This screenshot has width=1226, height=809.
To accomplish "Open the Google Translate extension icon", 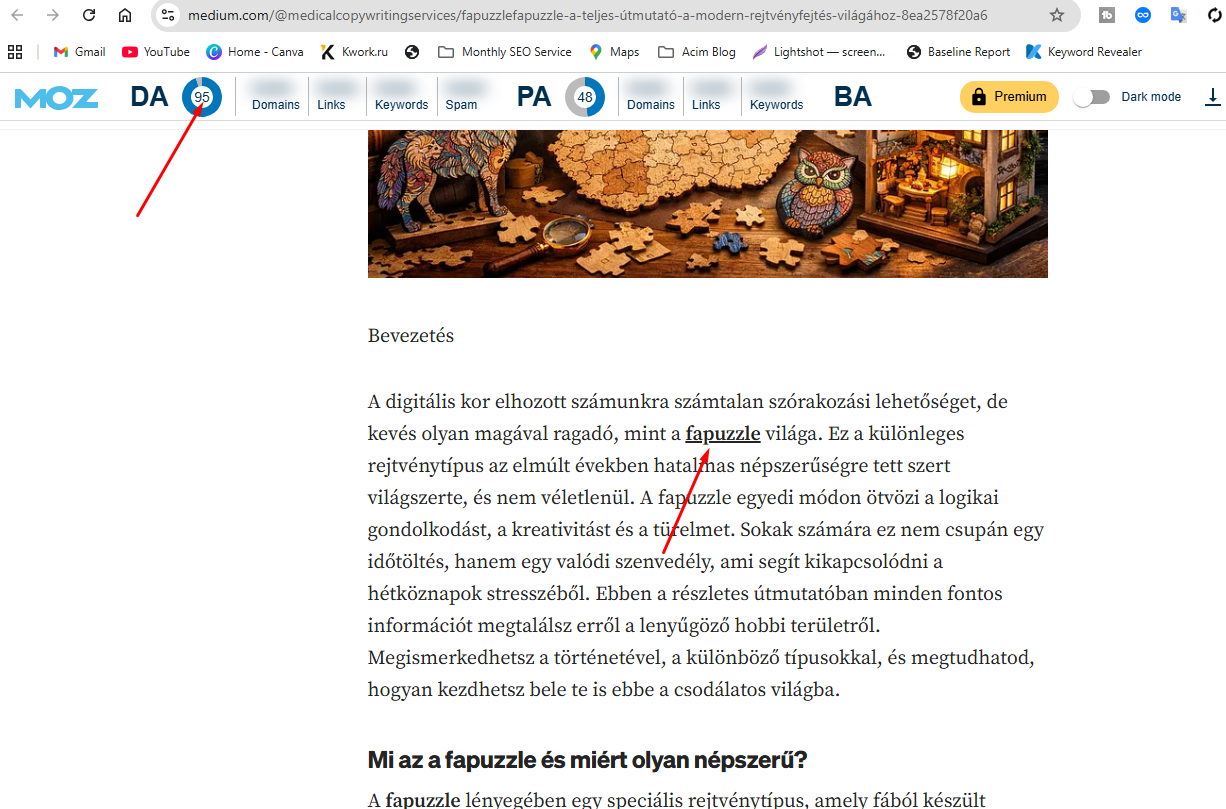I will (x=1179, y=15).
